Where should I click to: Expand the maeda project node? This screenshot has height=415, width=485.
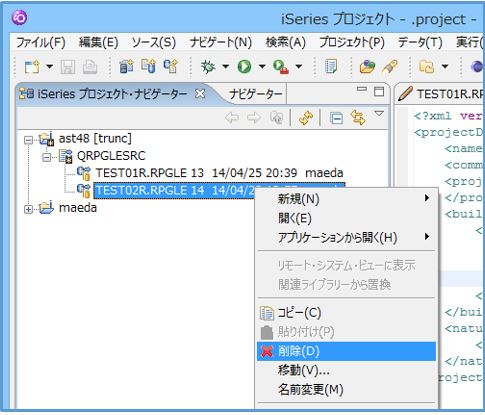(x=29, y=210)
